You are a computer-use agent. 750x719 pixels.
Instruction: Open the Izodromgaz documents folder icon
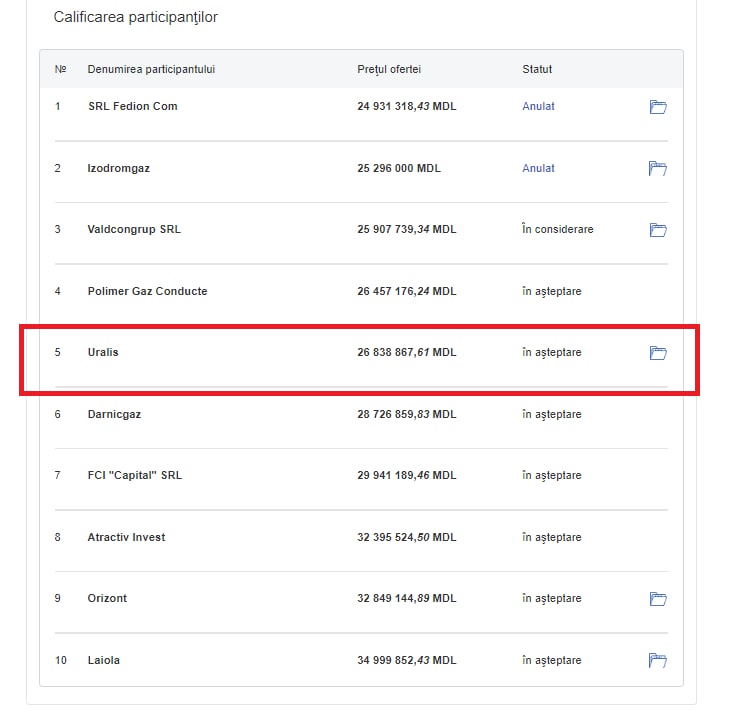click(x=658, y=168)
